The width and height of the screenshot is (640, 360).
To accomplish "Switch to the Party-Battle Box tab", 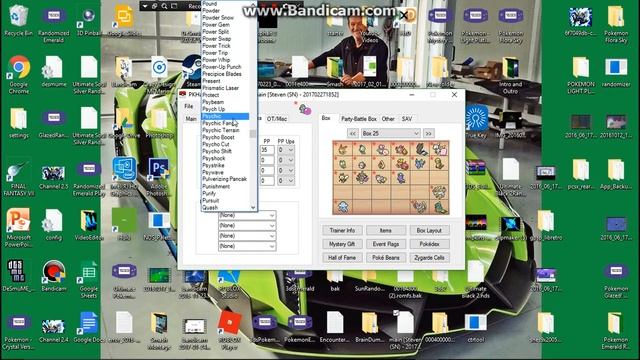I will pyautogui.click(x=359, y=119).
